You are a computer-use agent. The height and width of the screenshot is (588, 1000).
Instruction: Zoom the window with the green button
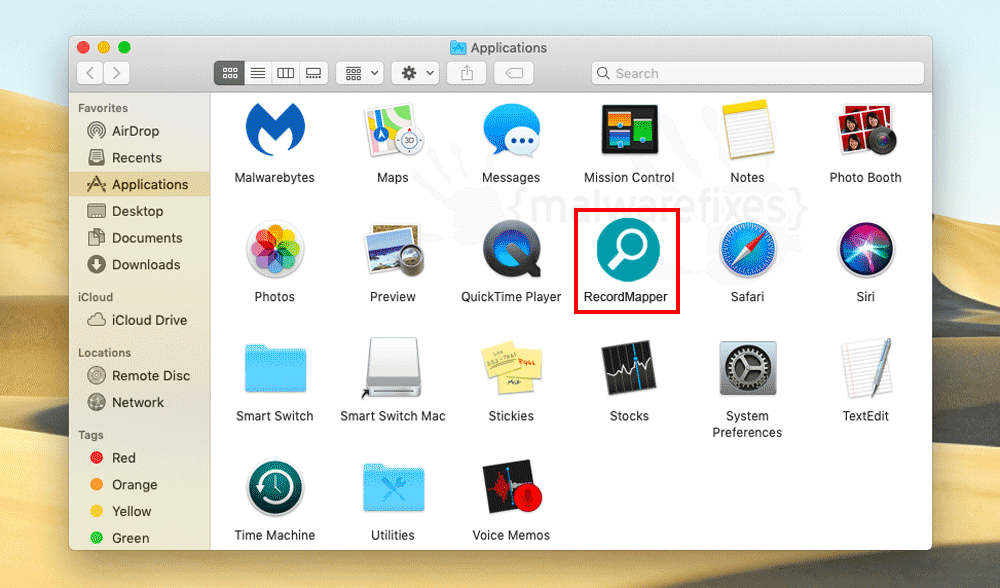click(x=124, y=47)
